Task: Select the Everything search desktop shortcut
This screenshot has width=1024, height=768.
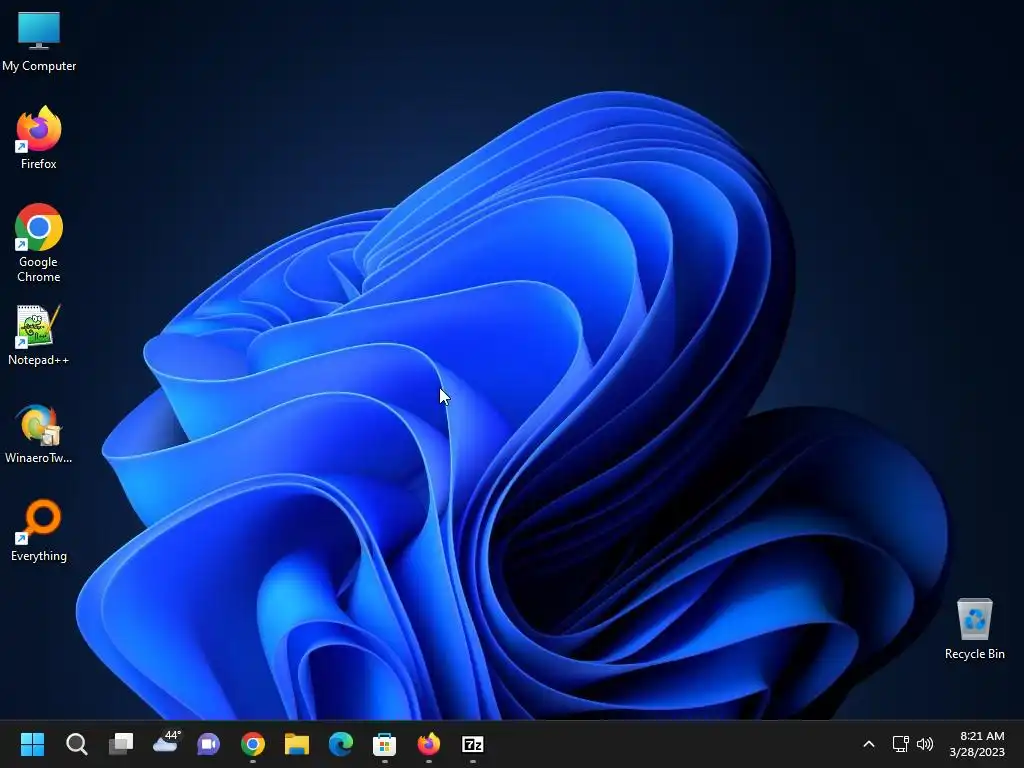Action: [39, 531]
